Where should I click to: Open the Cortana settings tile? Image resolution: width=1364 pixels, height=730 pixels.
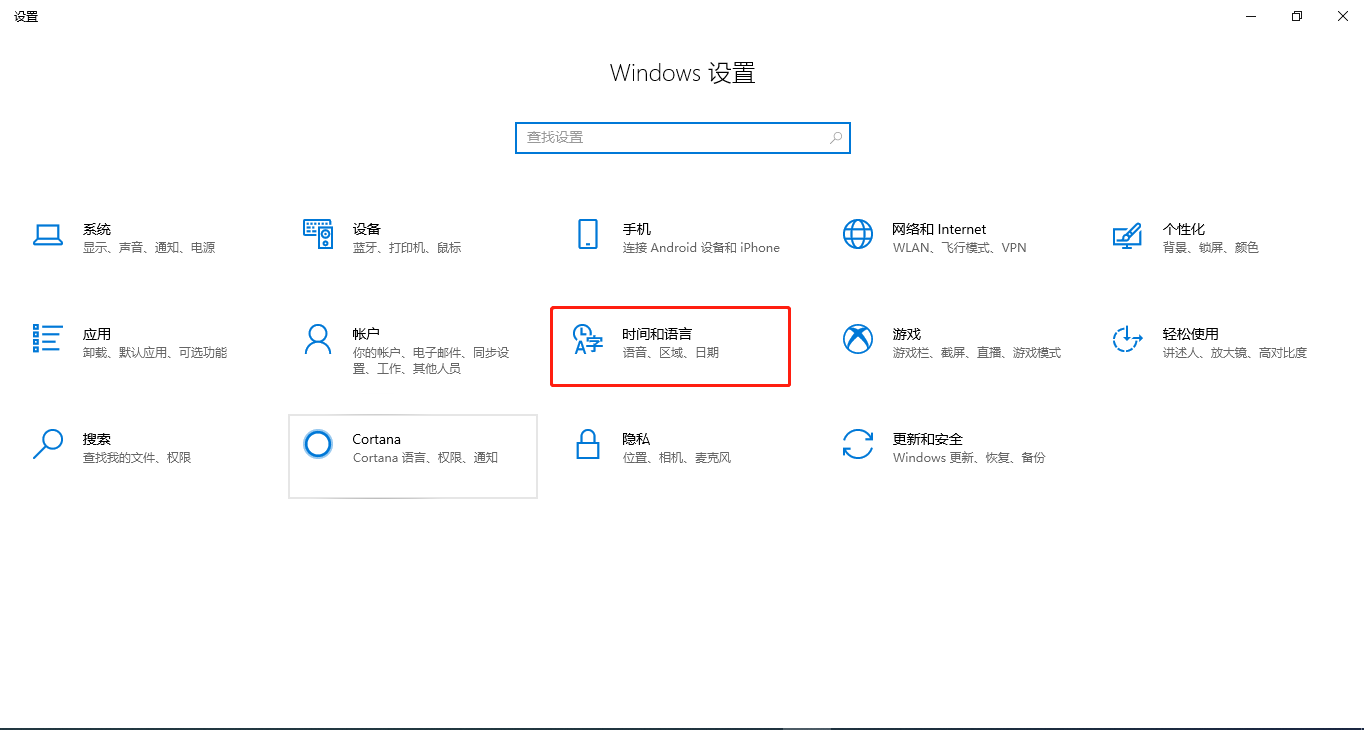412,456
